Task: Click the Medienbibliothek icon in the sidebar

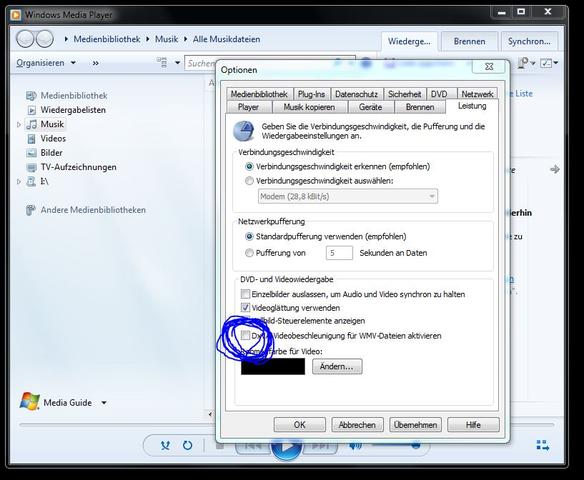Action: tap(31, 96)
